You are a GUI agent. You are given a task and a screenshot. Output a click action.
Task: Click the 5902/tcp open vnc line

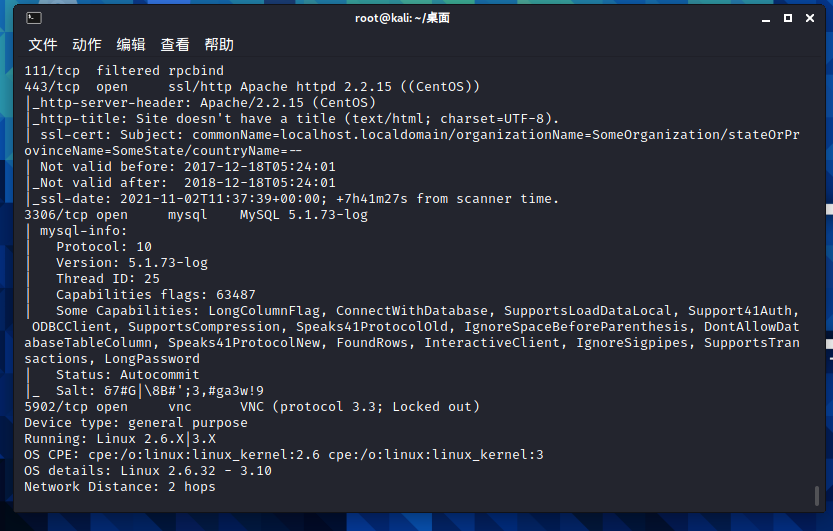[252, 407]
